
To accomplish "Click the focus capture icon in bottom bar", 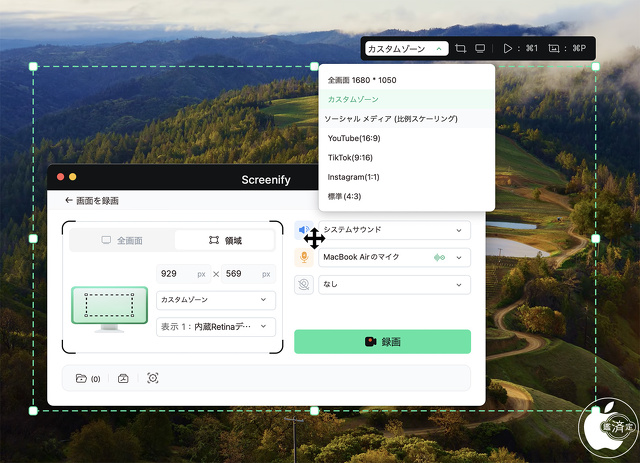I will tap(153, 378).
